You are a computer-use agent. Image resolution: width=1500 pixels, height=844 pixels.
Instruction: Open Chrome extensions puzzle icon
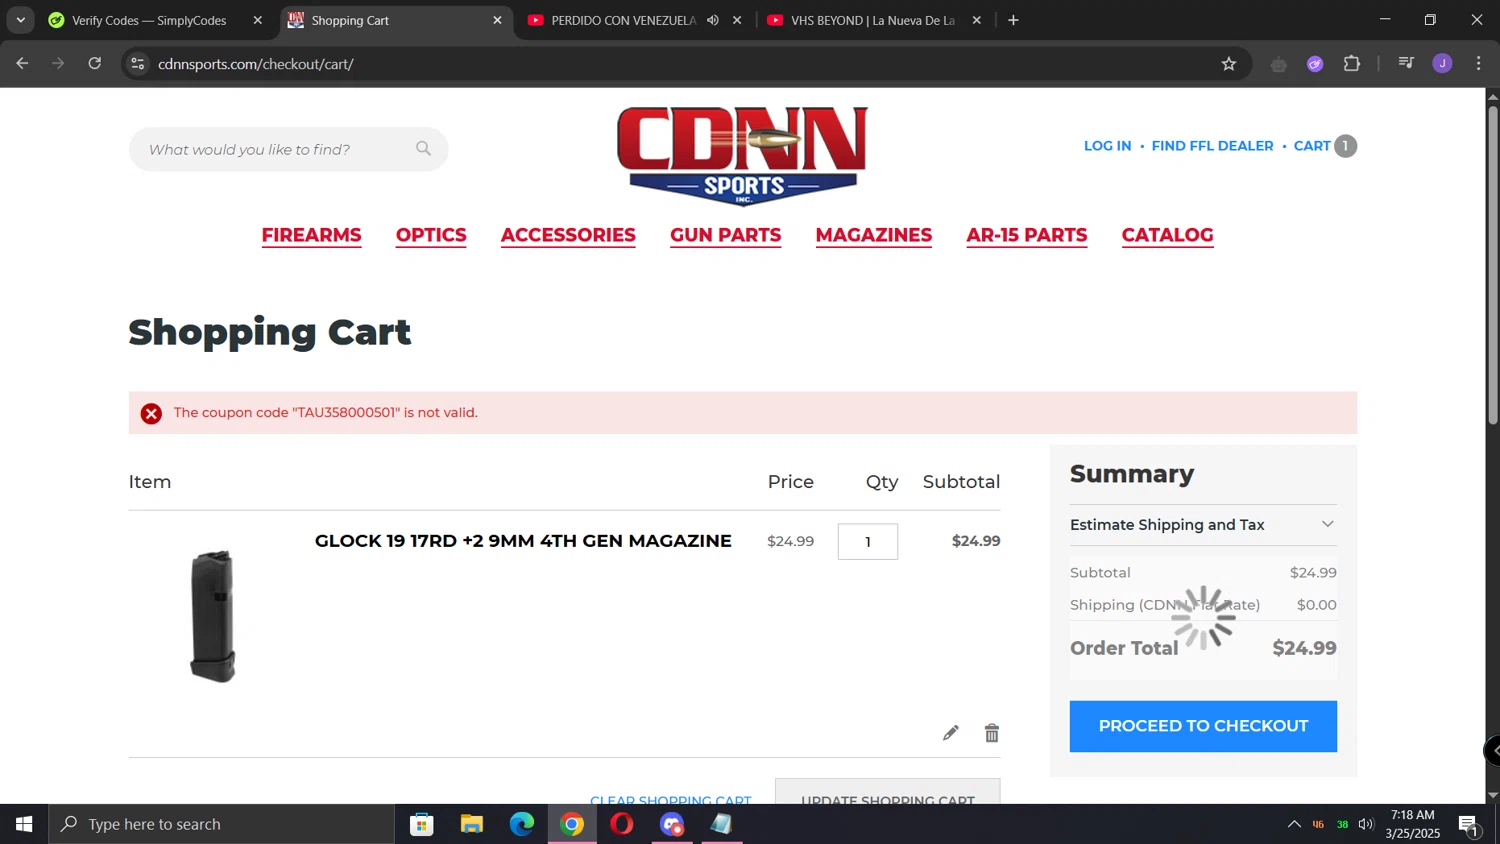(x=1352, y=64)
